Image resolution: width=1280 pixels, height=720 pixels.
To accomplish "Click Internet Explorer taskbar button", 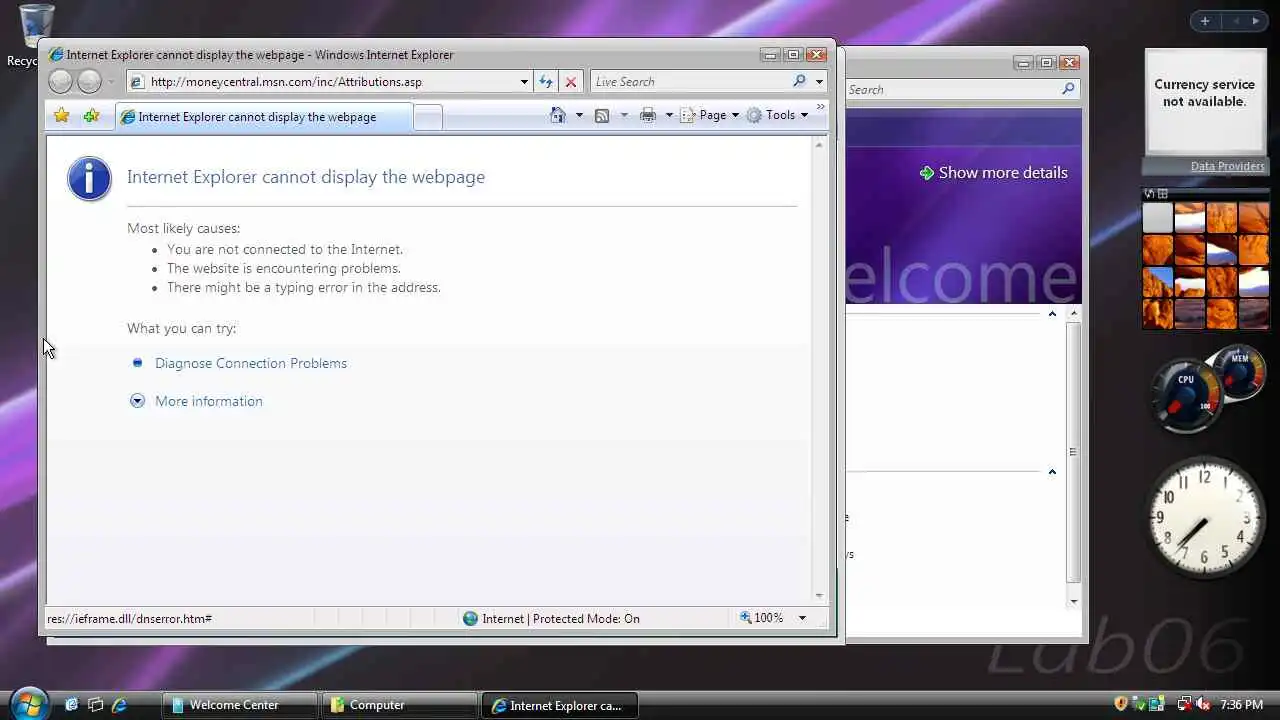I will point(559,705).
